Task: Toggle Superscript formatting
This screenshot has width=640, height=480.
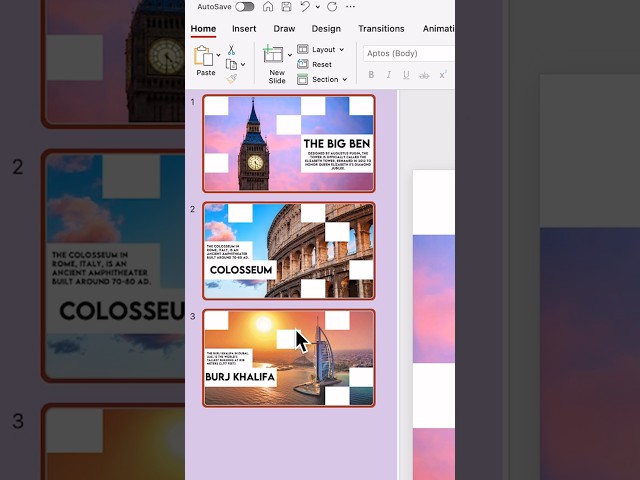Action: pyautogui.click(x=443, y=75)
